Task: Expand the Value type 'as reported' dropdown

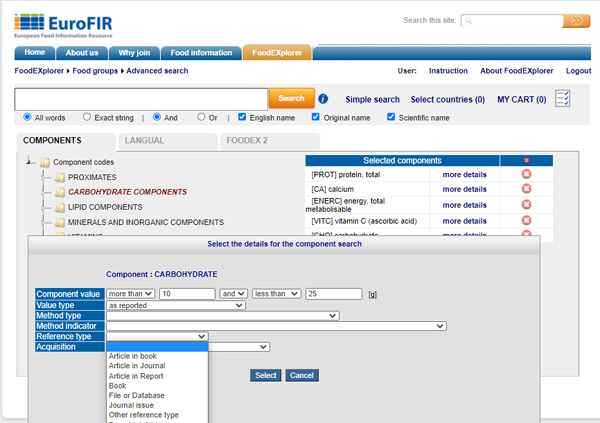Action: (x=175, y=305)
